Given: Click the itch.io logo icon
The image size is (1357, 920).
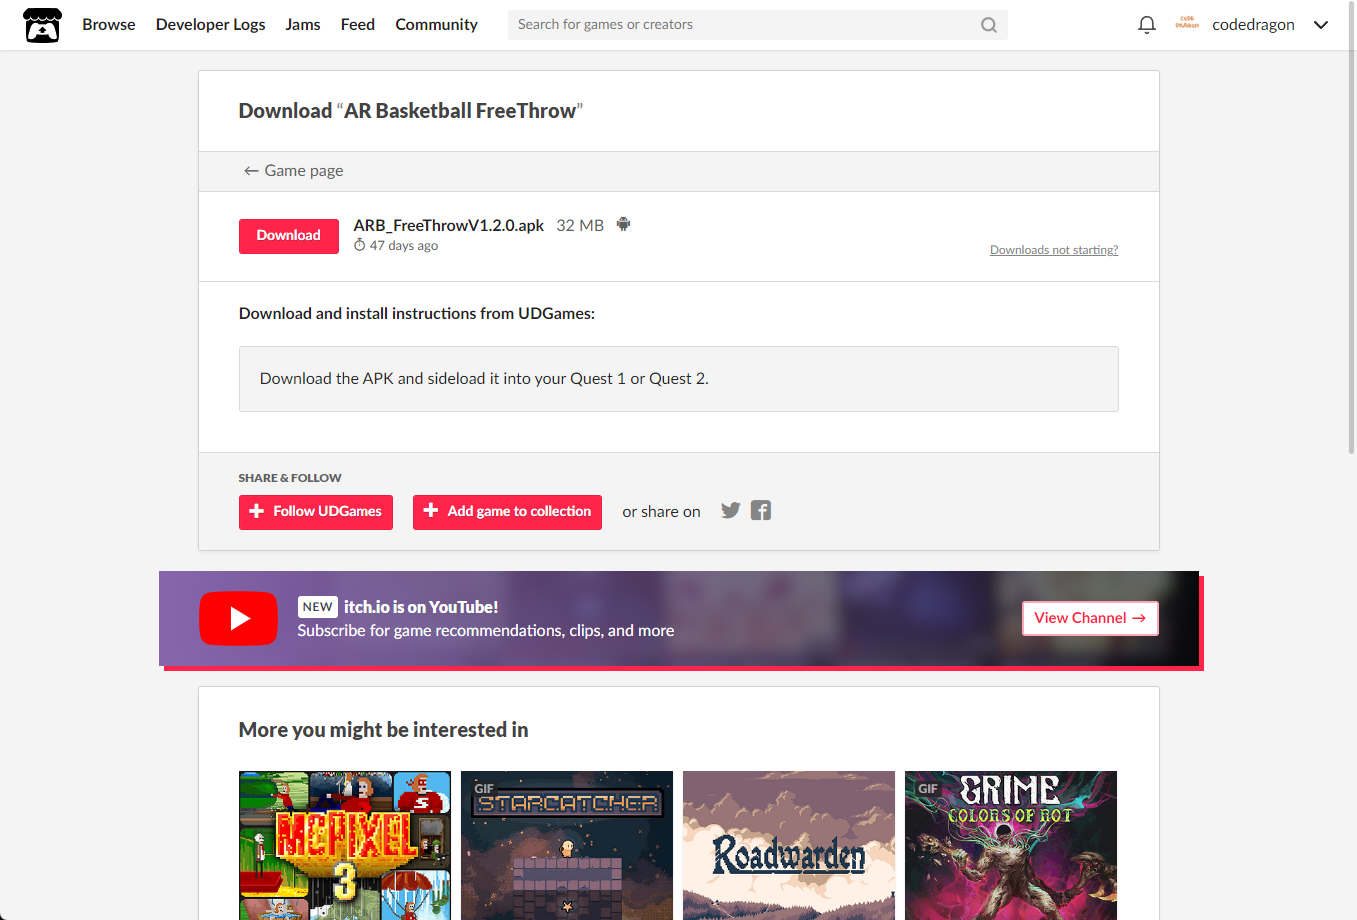Looking at the screenshot, I should coord(42,25).
